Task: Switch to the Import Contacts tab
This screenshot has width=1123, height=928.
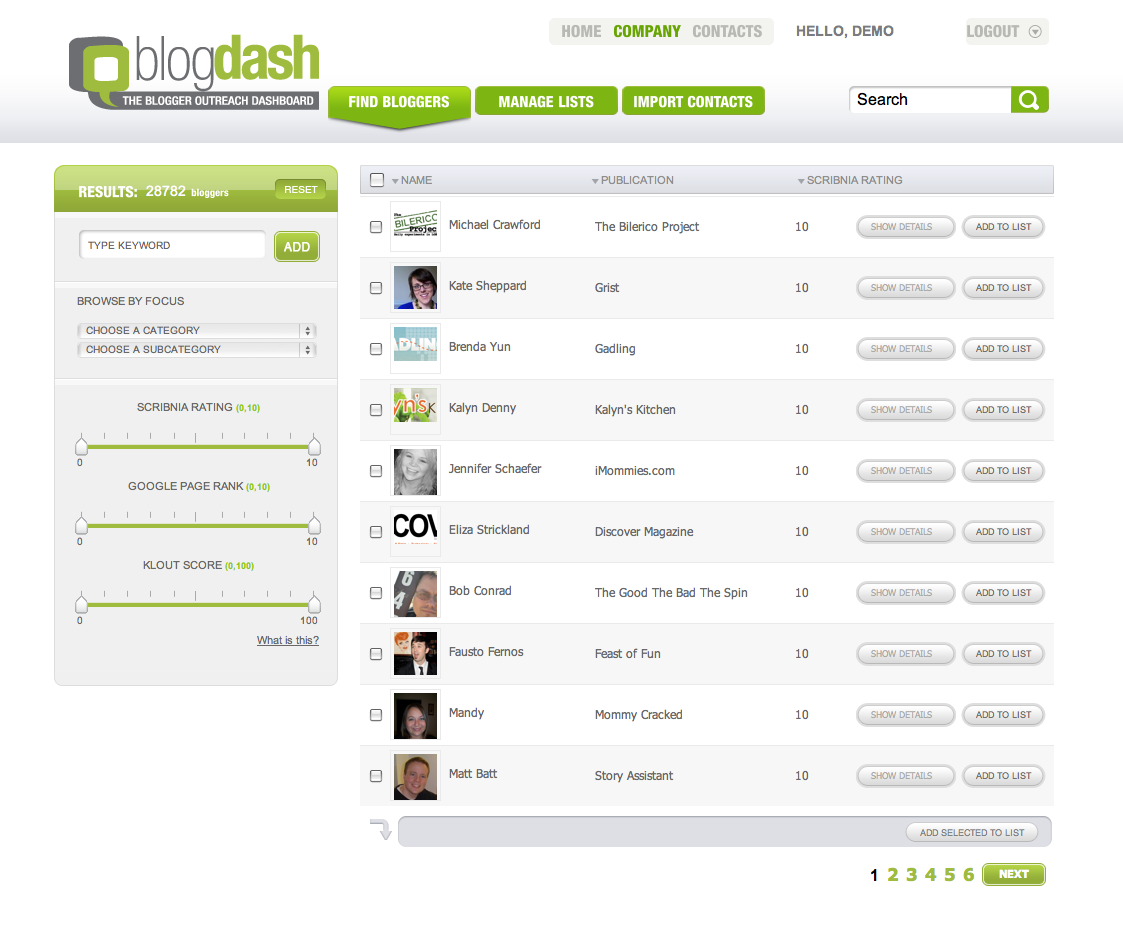Action: coord(693,101)
